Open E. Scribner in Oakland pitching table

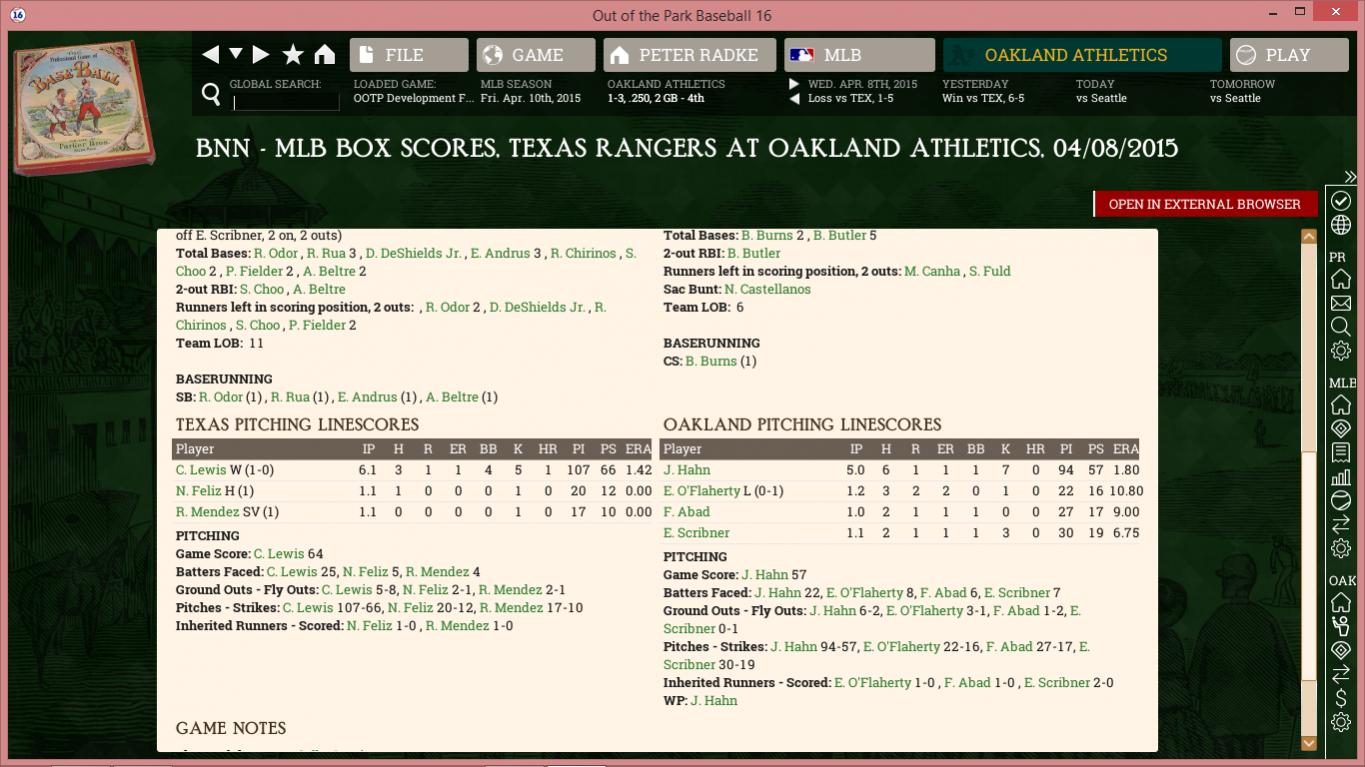[x=697, y=533]
